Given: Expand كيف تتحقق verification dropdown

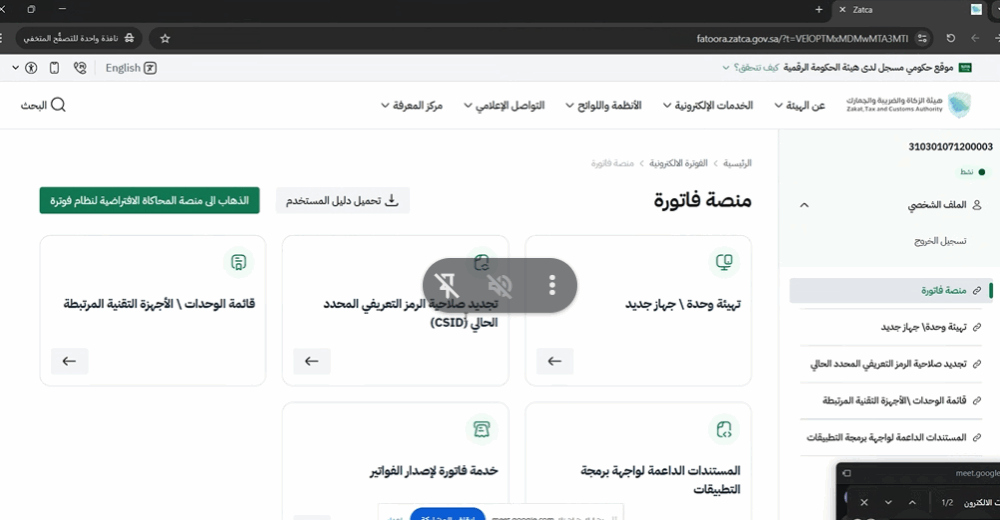Looking at the screenshot, I should click(751, 68).
